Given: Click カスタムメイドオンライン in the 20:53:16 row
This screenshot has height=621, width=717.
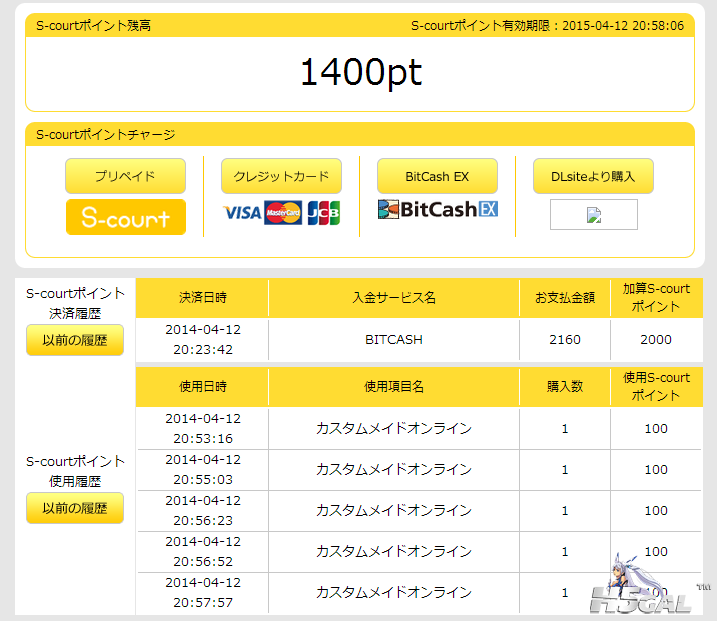Looking at the screenshot, I should [x=394, y=428].
